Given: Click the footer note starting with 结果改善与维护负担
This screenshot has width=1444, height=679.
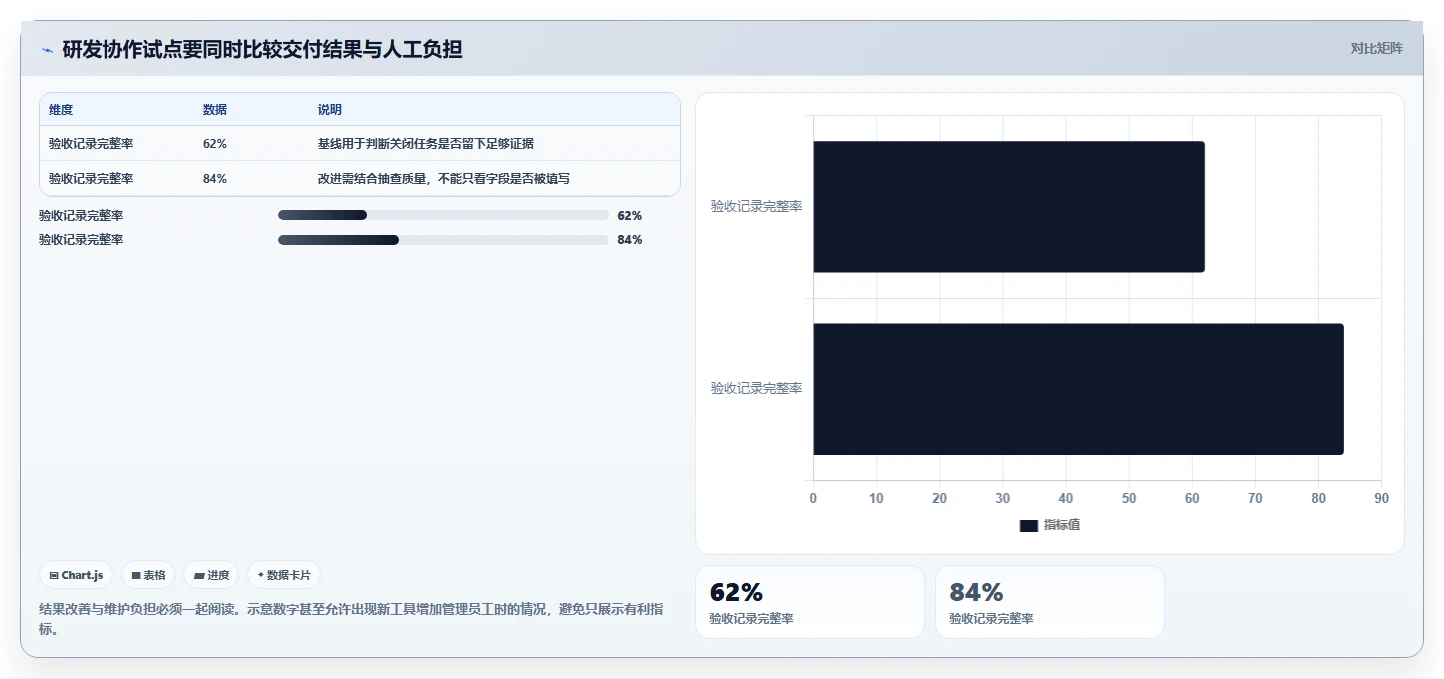Looking at the screenshot, I should [x=351, y=619].
